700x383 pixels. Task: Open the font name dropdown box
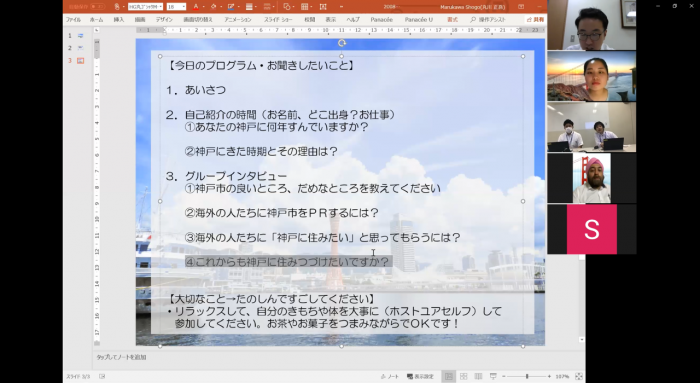tap(146, 7)
